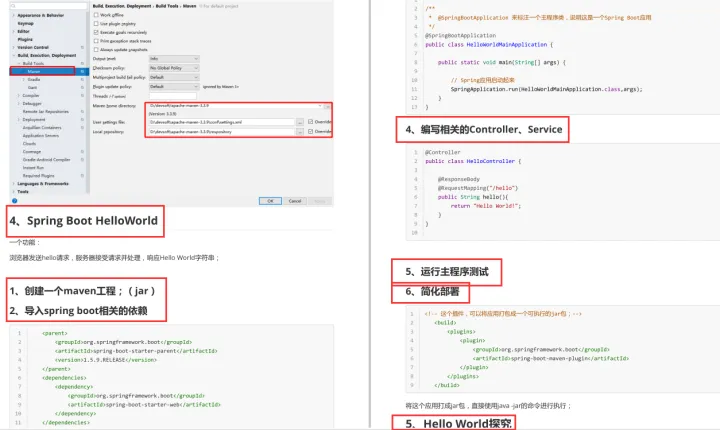Image resolution: width=720 pixels, height=430 pixels.
Task: Select Application Servers in settings tree
Action: (40, 136)
